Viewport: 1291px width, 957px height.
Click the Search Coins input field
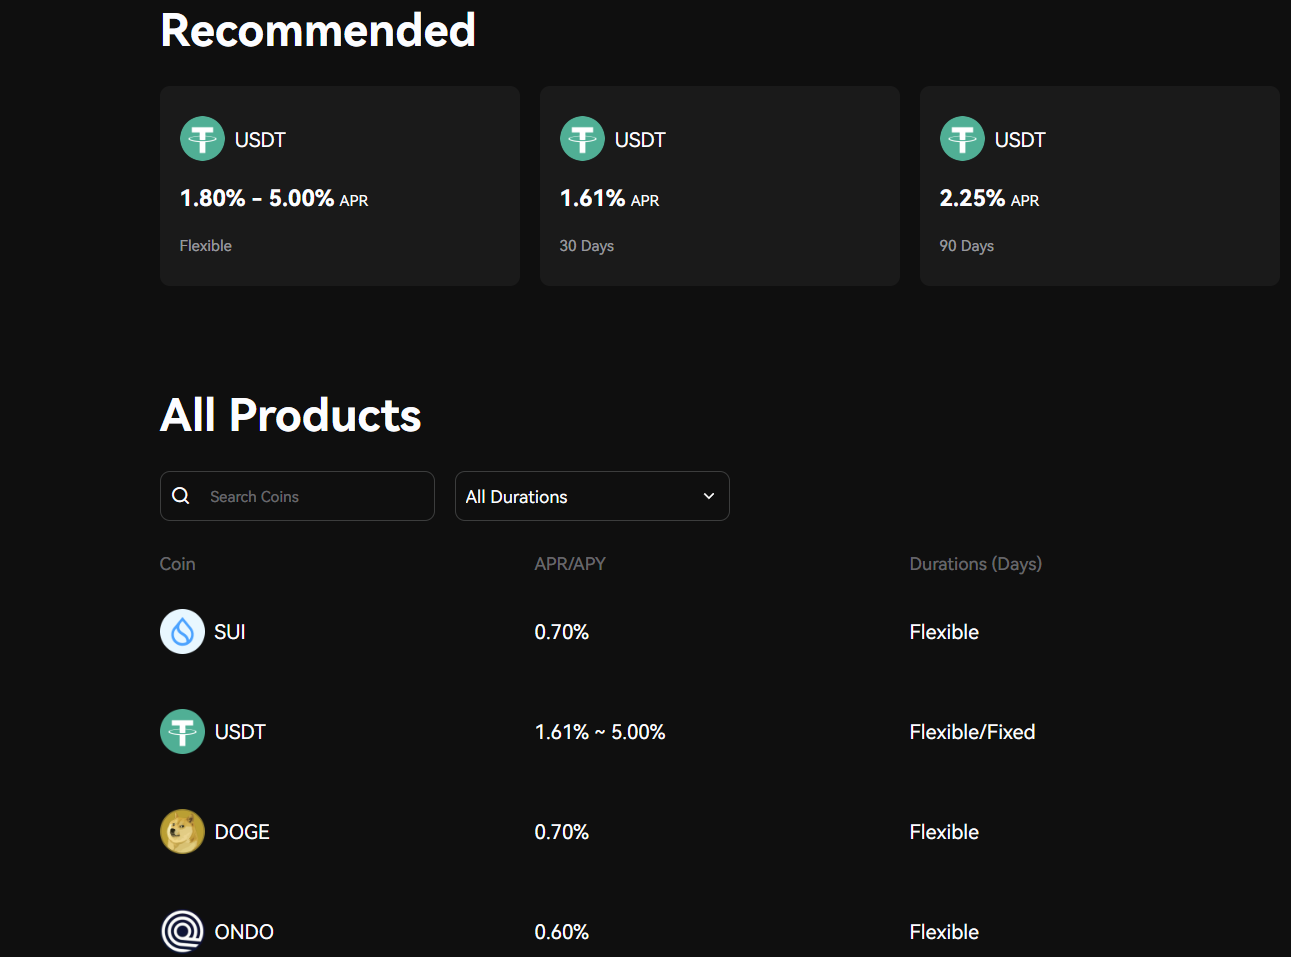297,495
